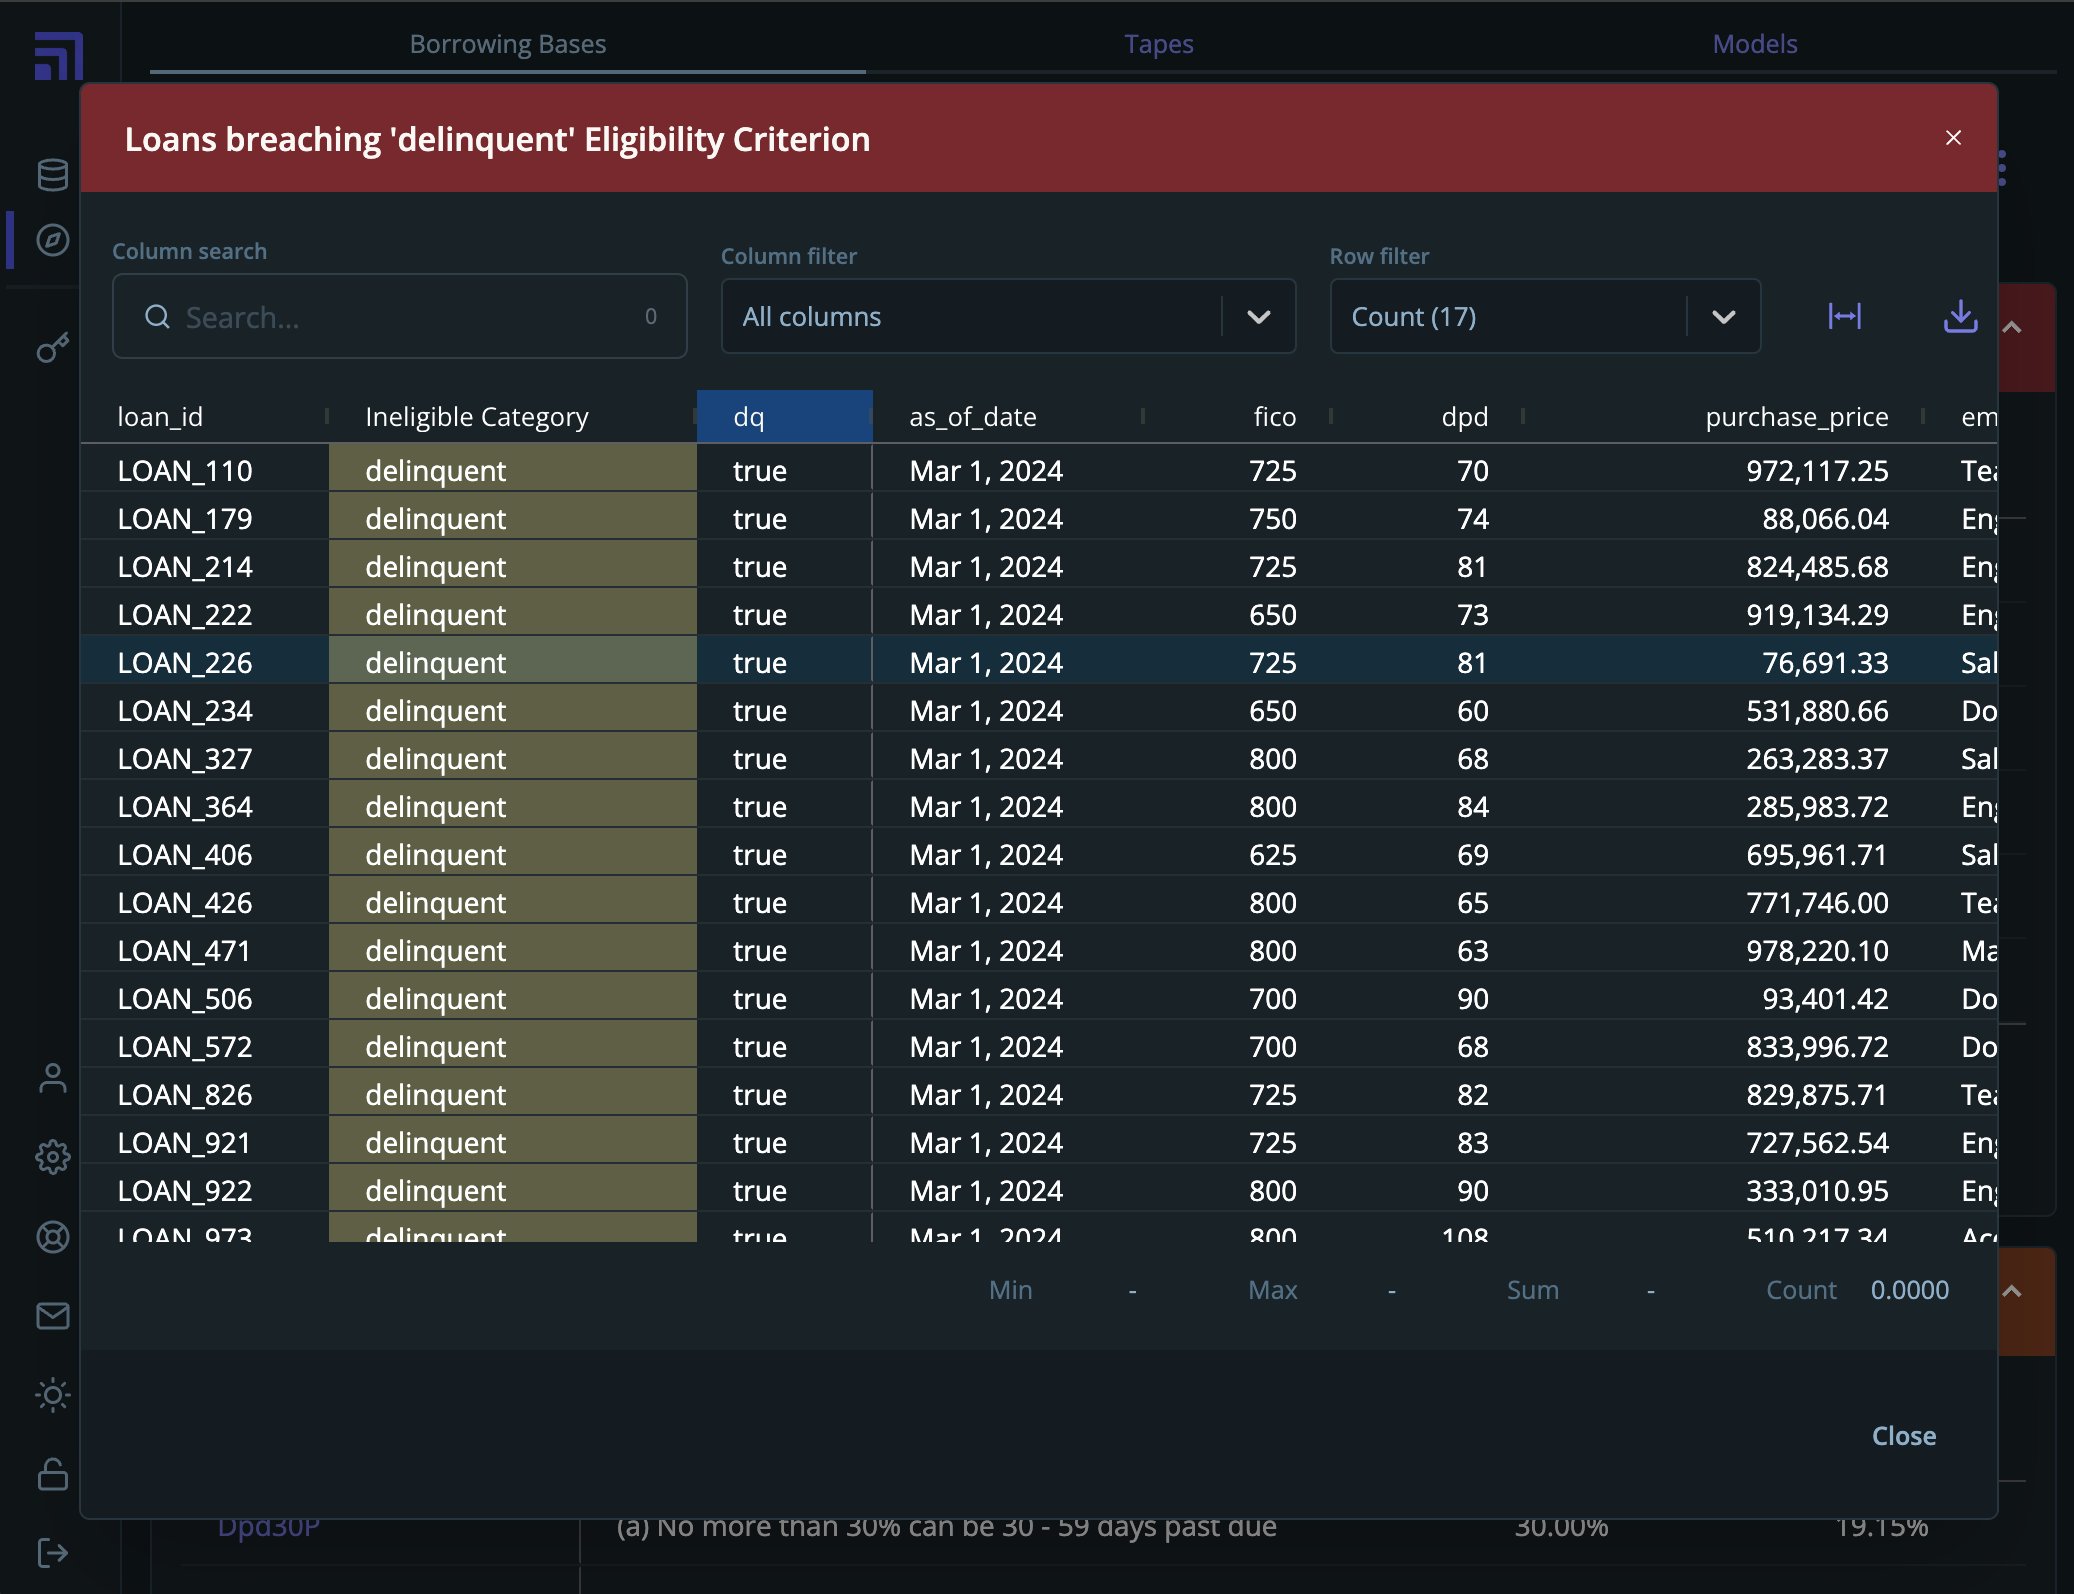Toggle the sun light-mode icon
Screen dimensions: 2074x1594
(x=52, y=1395)
